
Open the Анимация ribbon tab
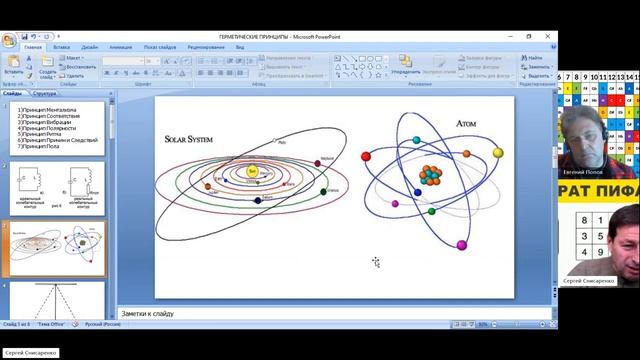121,47
